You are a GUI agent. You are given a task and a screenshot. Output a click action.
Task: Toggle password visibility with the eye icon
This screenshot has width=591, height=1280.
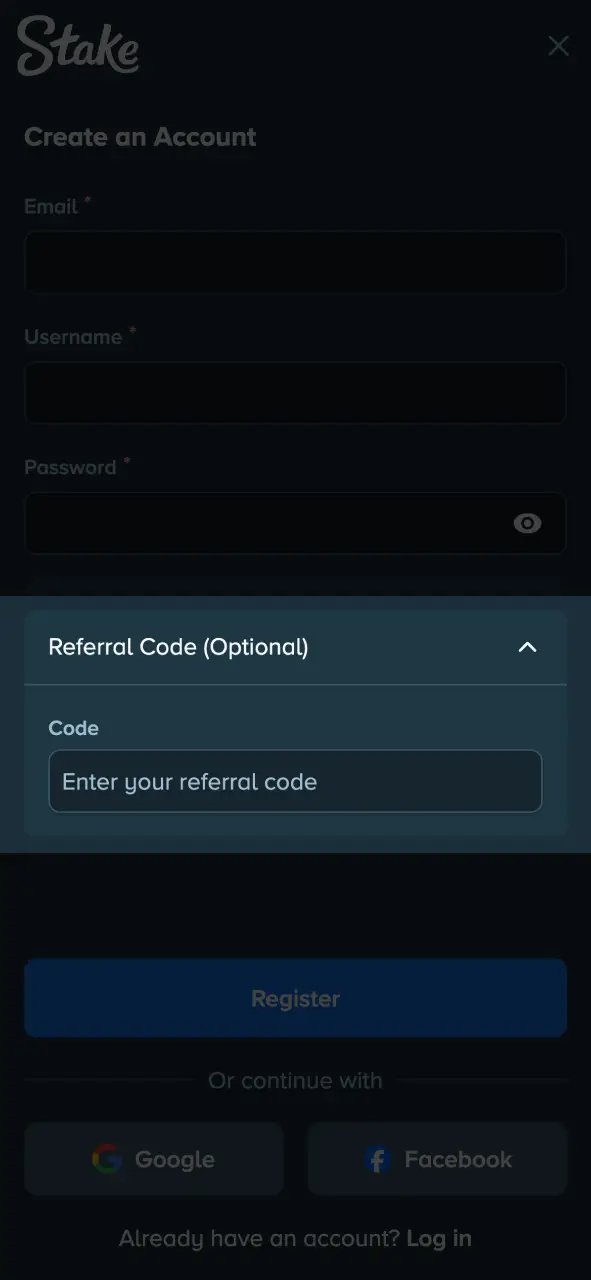pos(527,523)
